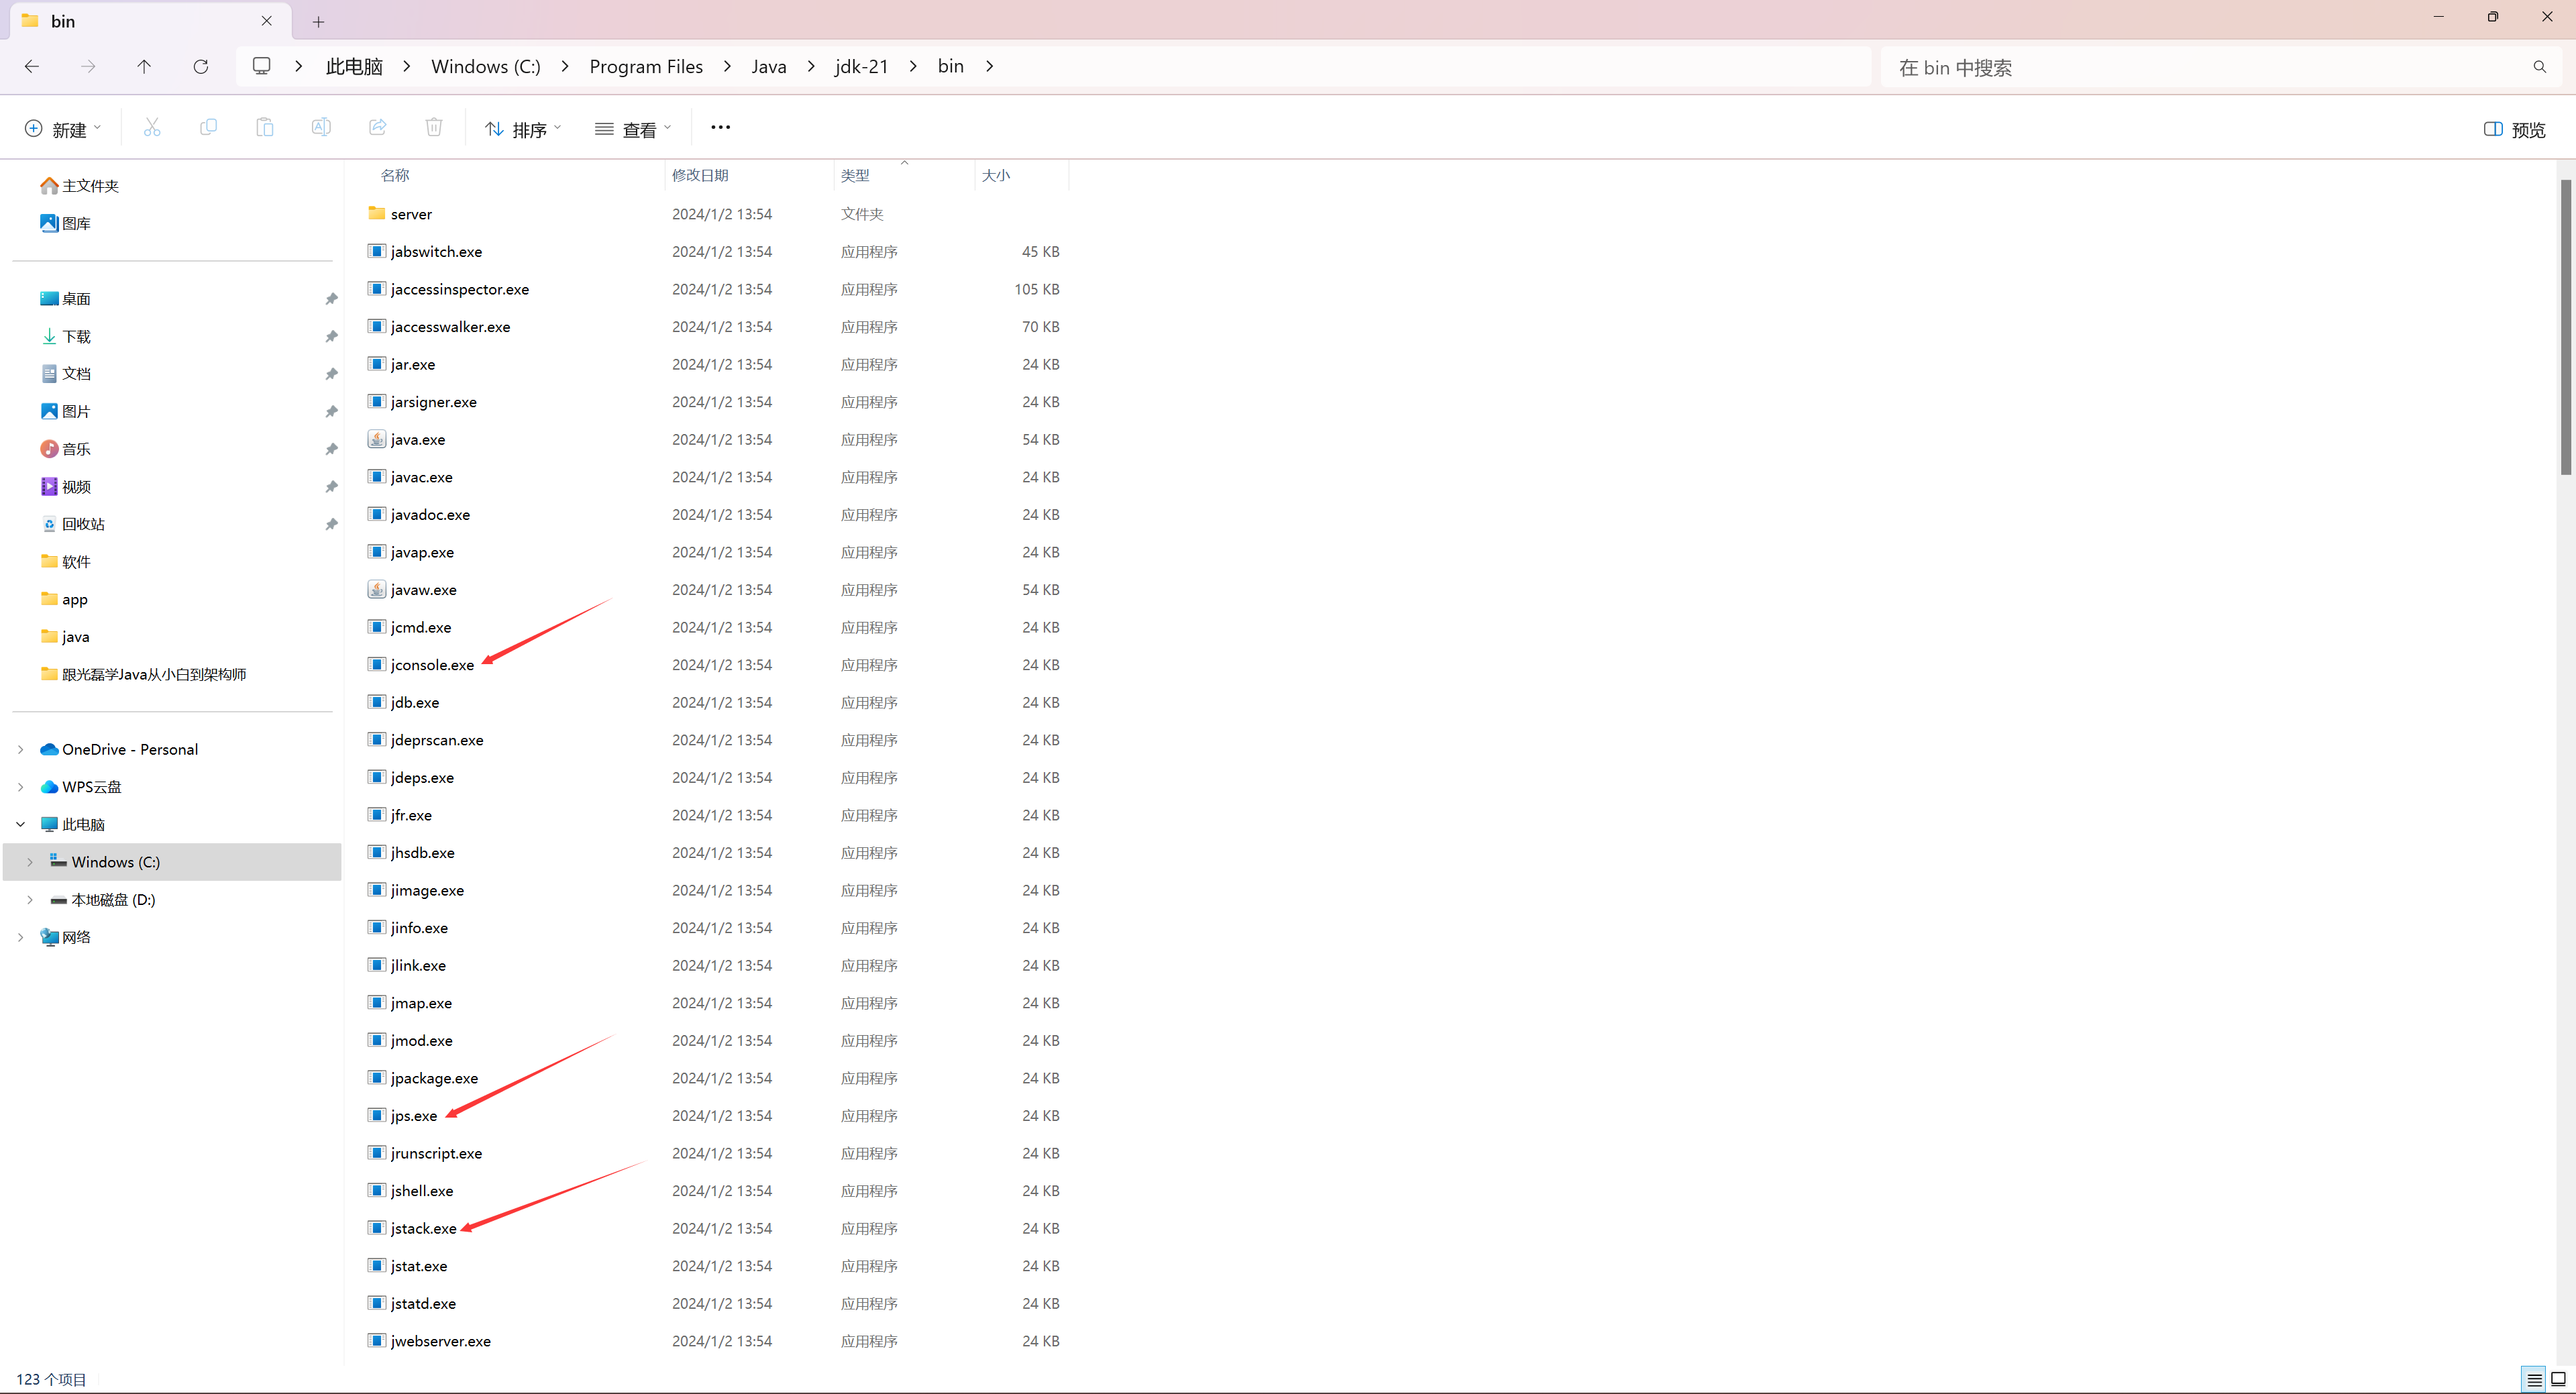Viewport: 2576px width, 1394px height.
Task: Sort by 名称 column header
Action: [x=395, y=175]
